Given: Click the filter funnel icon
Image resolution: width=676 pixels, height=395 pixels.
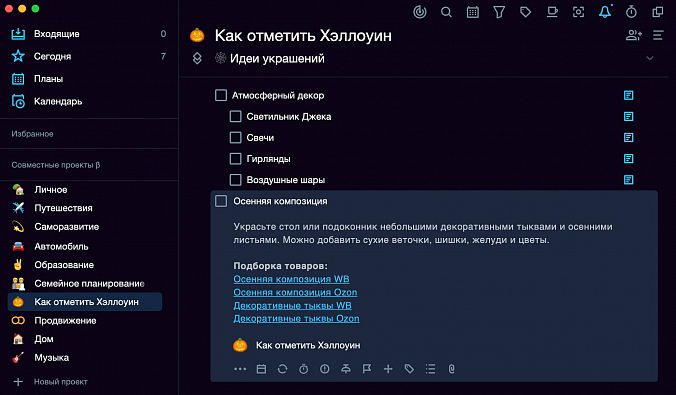Looking at the screenshot, I should [499, 12].
